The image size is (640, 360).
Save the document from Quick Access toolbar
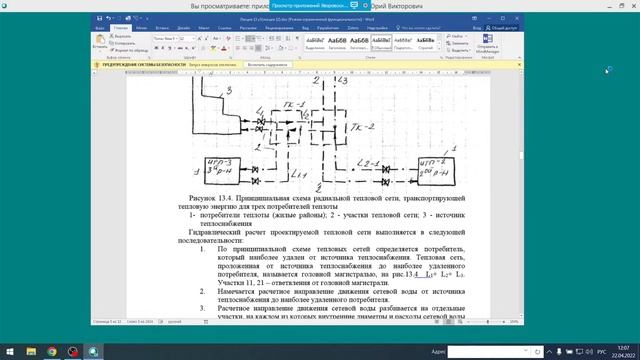(99, 18)
